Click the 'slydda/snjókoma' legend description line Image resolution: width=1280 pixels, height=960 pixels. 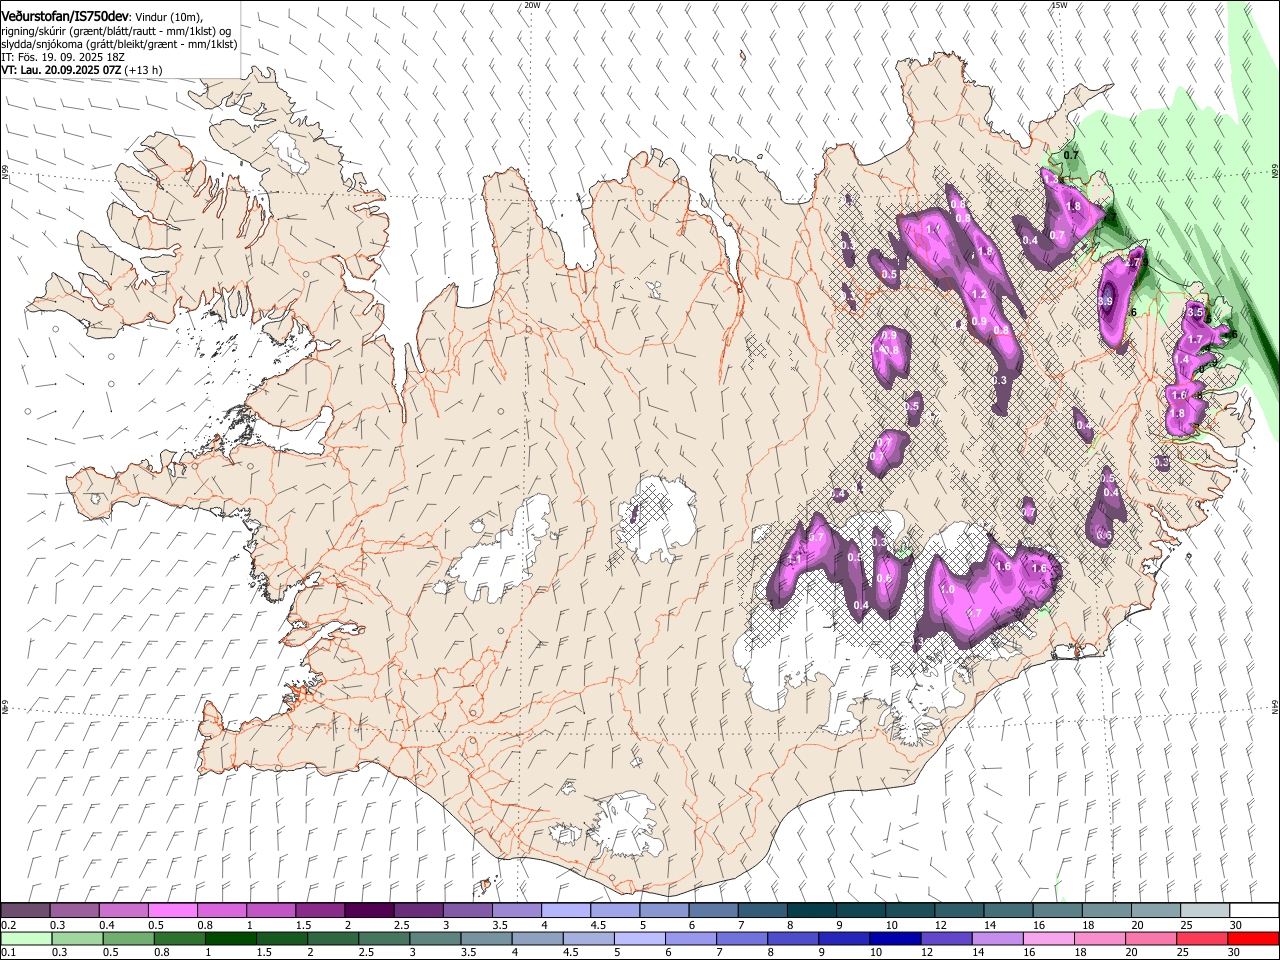click(119, 44)
